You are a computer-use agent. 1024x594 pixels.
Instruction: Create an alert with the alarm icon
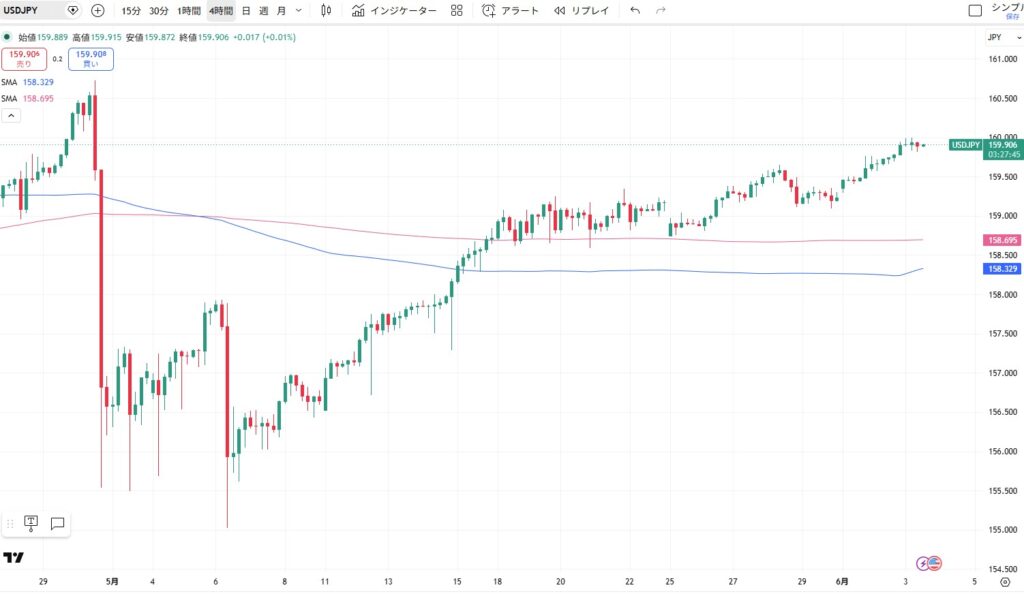[488, 10]
